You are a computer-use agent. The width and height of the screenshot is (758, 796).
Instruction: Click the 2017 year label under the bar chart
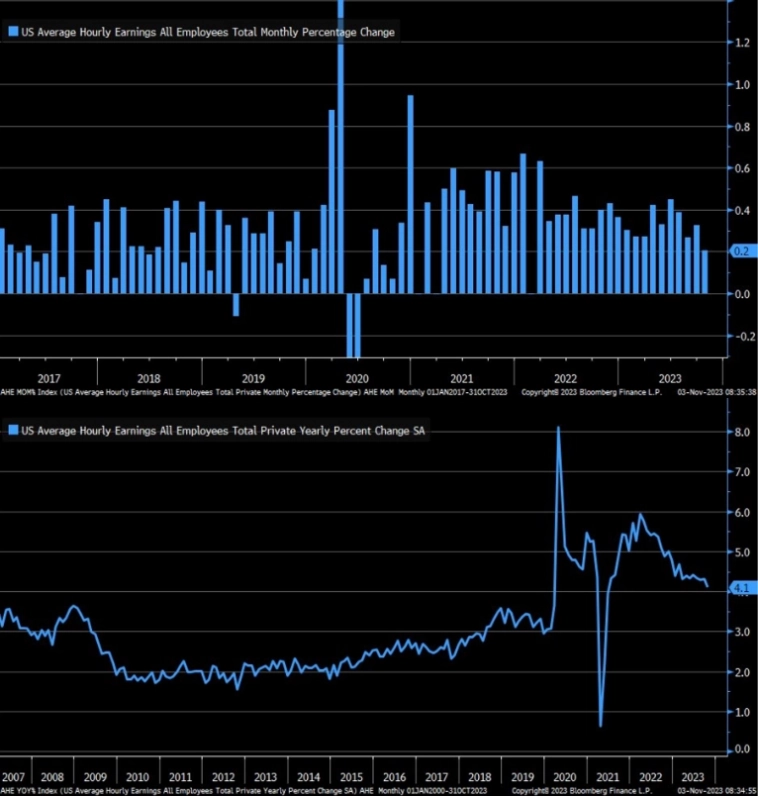[x=49, y=379]
